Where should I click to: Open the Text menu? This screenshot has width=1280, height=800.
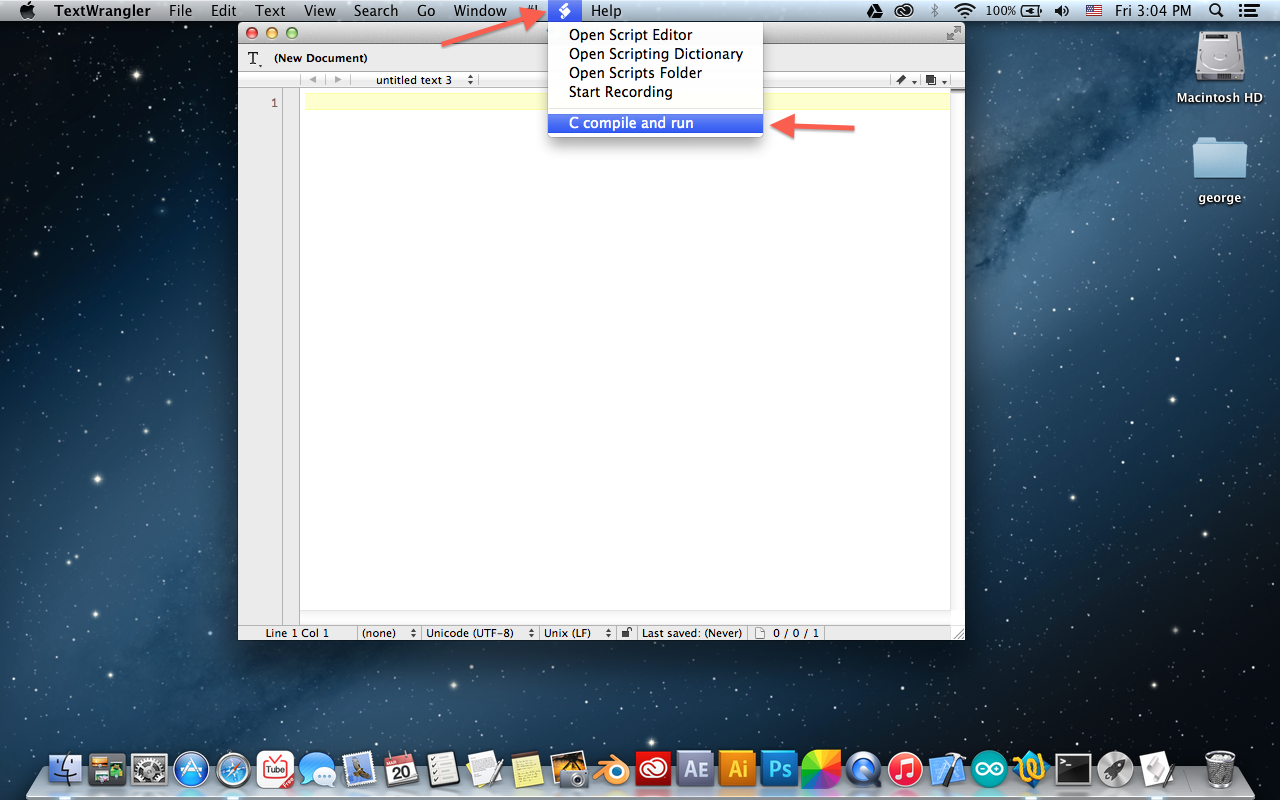(x=270, y=11)
